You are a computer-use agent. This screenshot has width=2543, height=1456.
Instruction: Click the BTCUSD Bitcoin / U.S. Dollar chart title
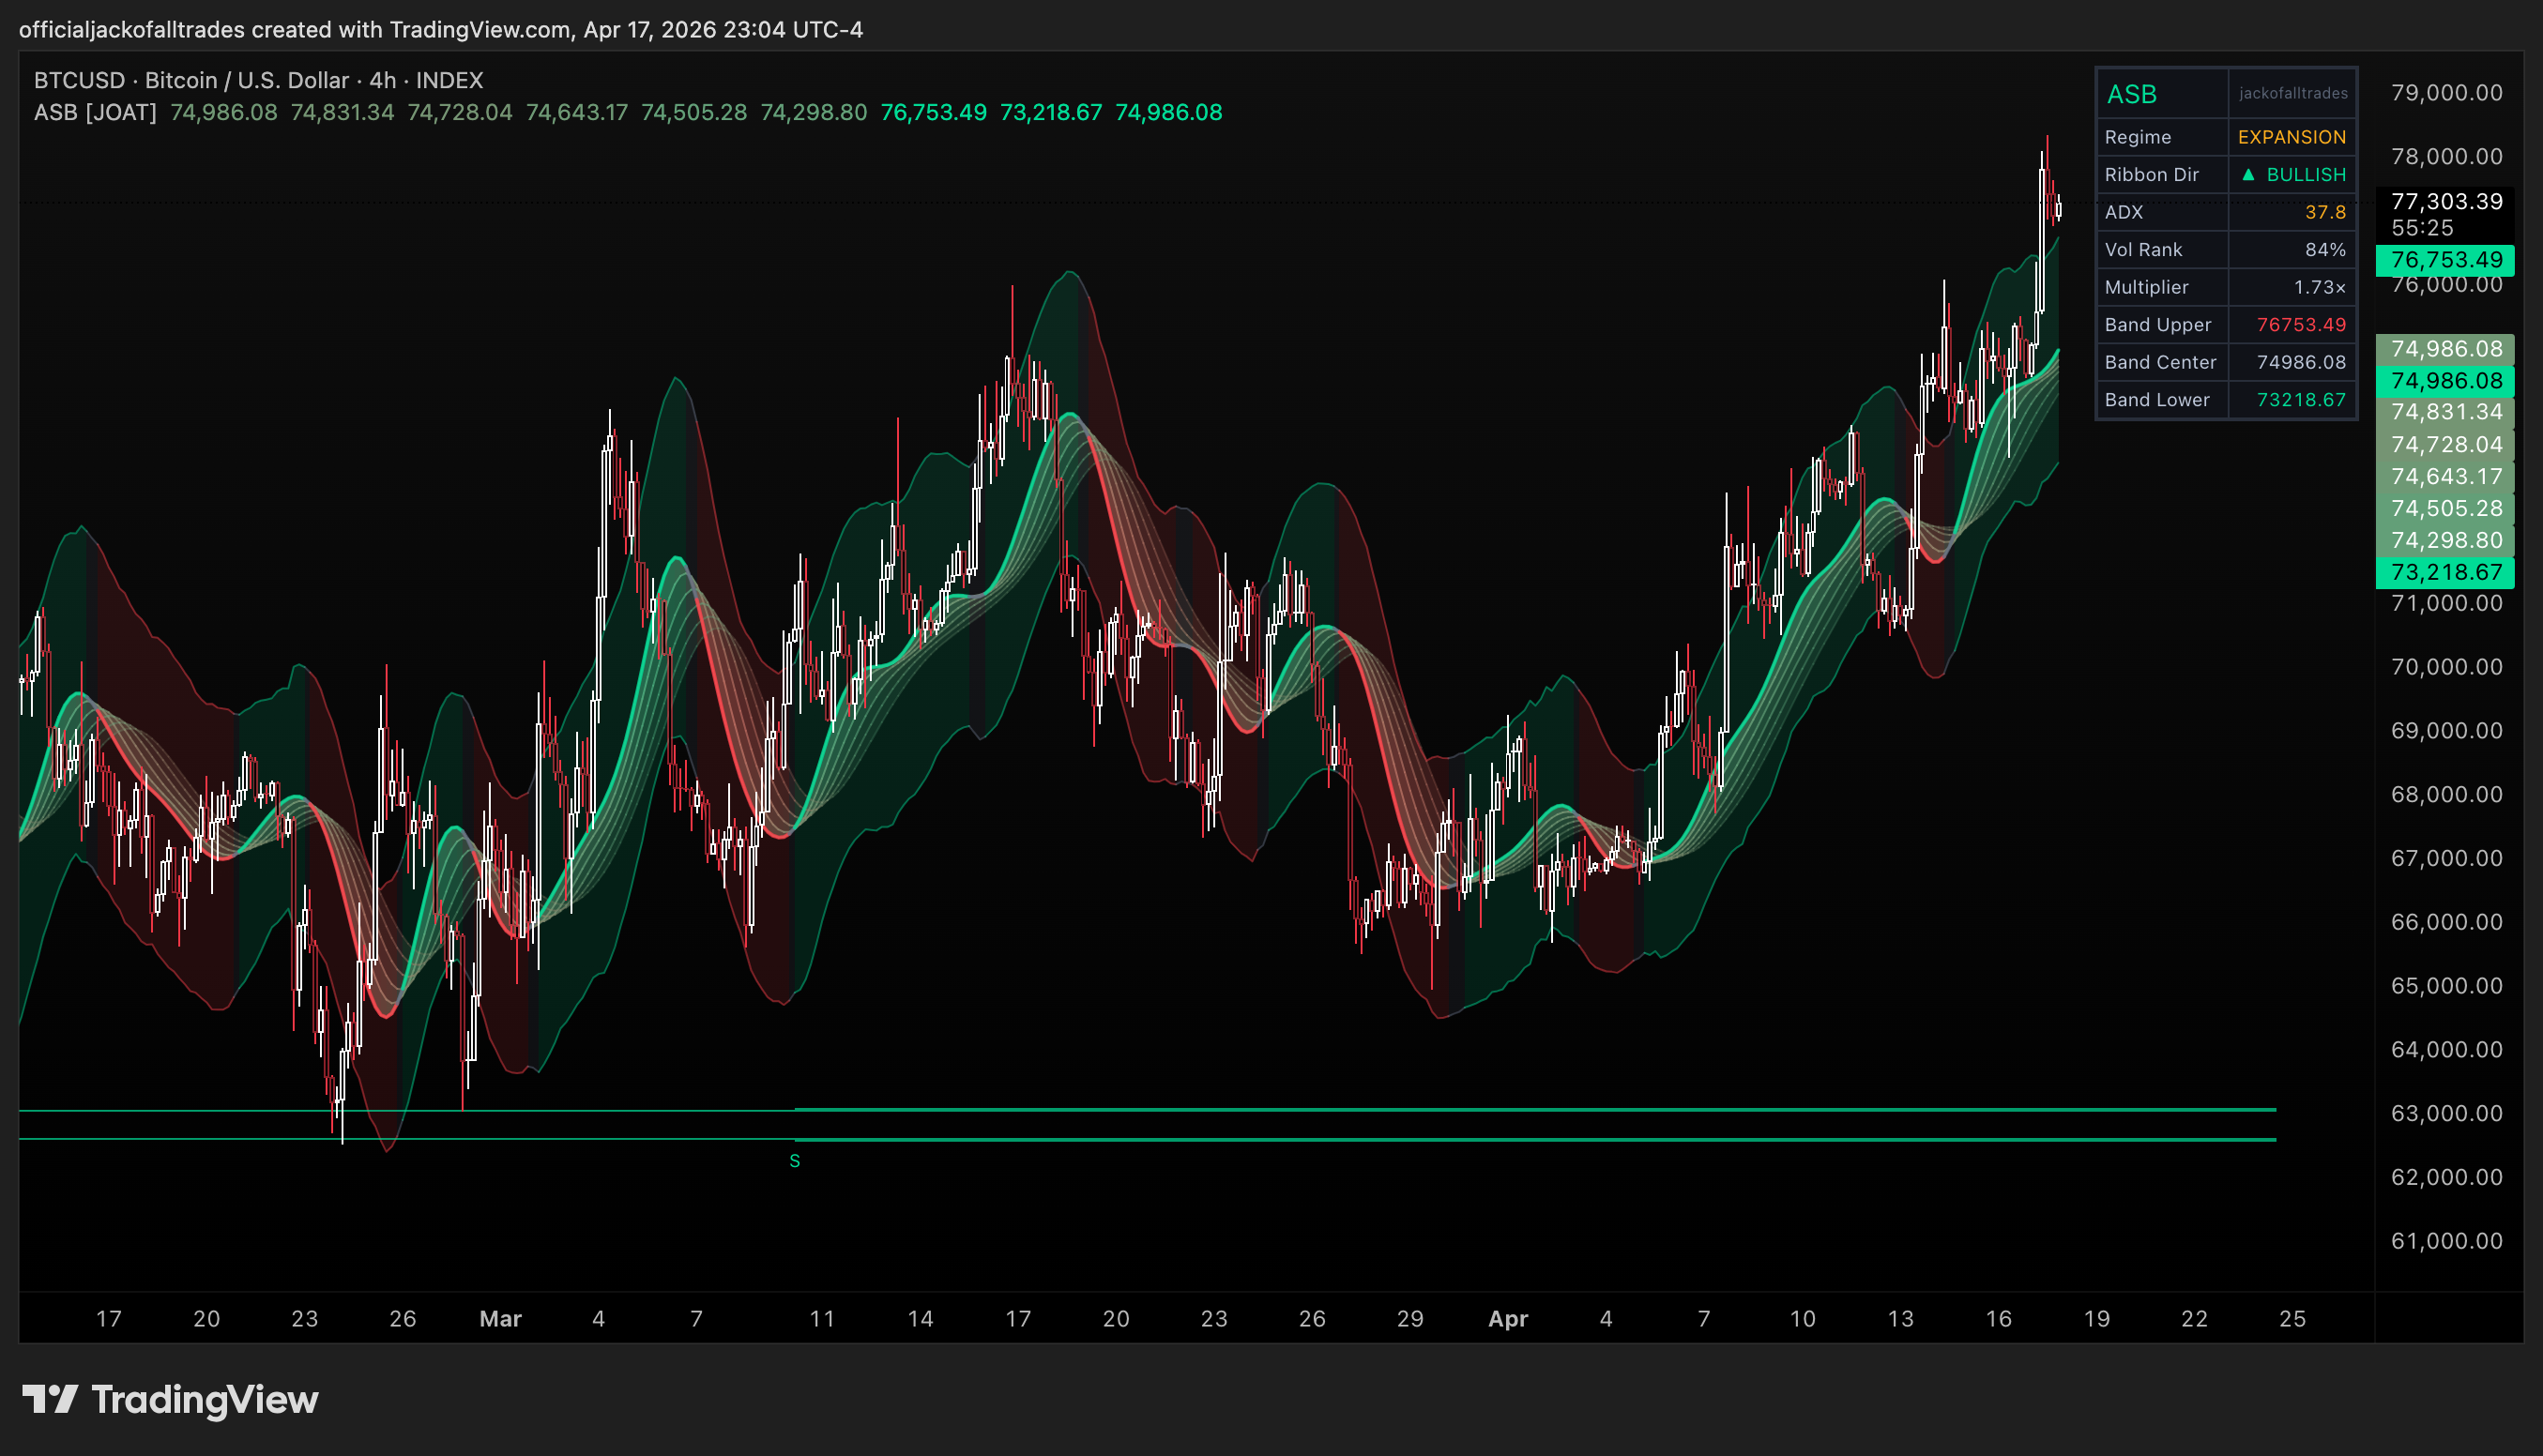[x=259, y=80]
